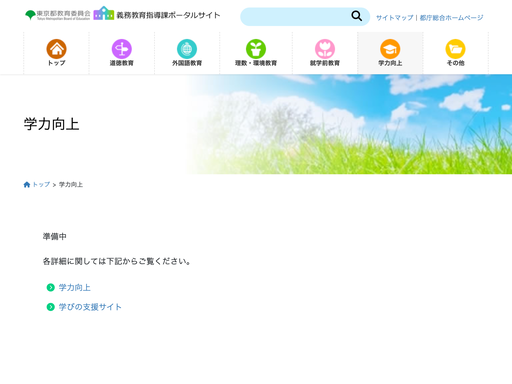Open the 道徳教育 signpost icon
The height and width of the screenshot is (384, 512).
(x=122, y=49)
